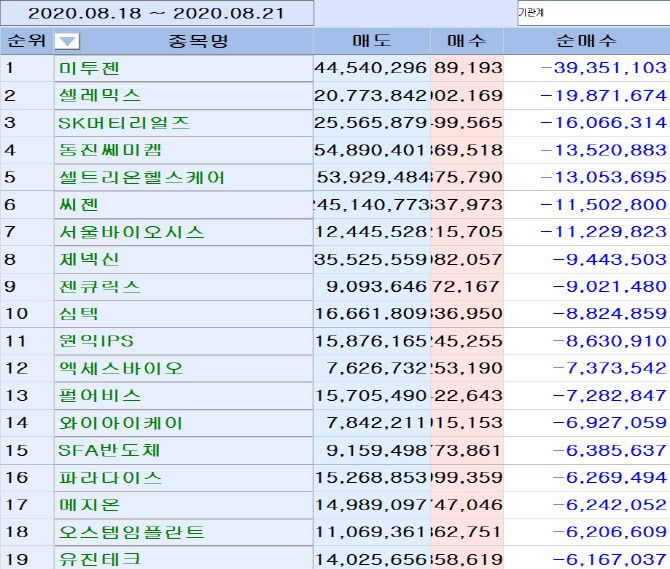
Task: Click 오스템임플란트 stock name
Action: tap(131, 532)
